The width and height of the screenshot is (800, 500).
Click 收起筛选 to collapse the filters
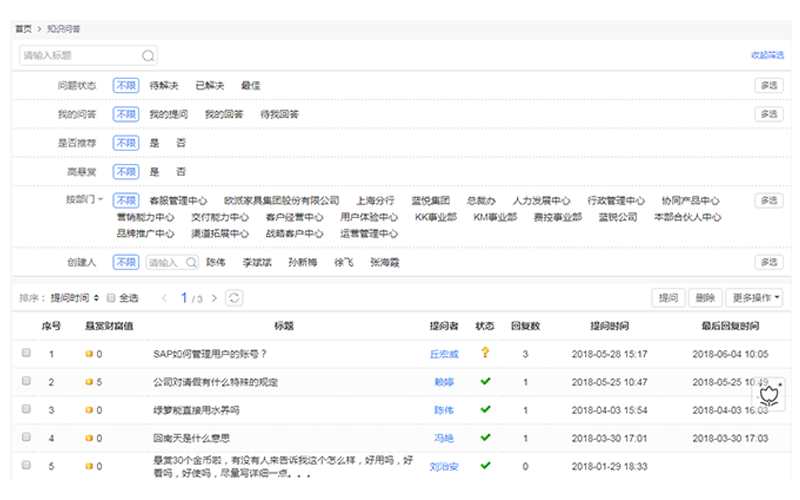(766, 56)
